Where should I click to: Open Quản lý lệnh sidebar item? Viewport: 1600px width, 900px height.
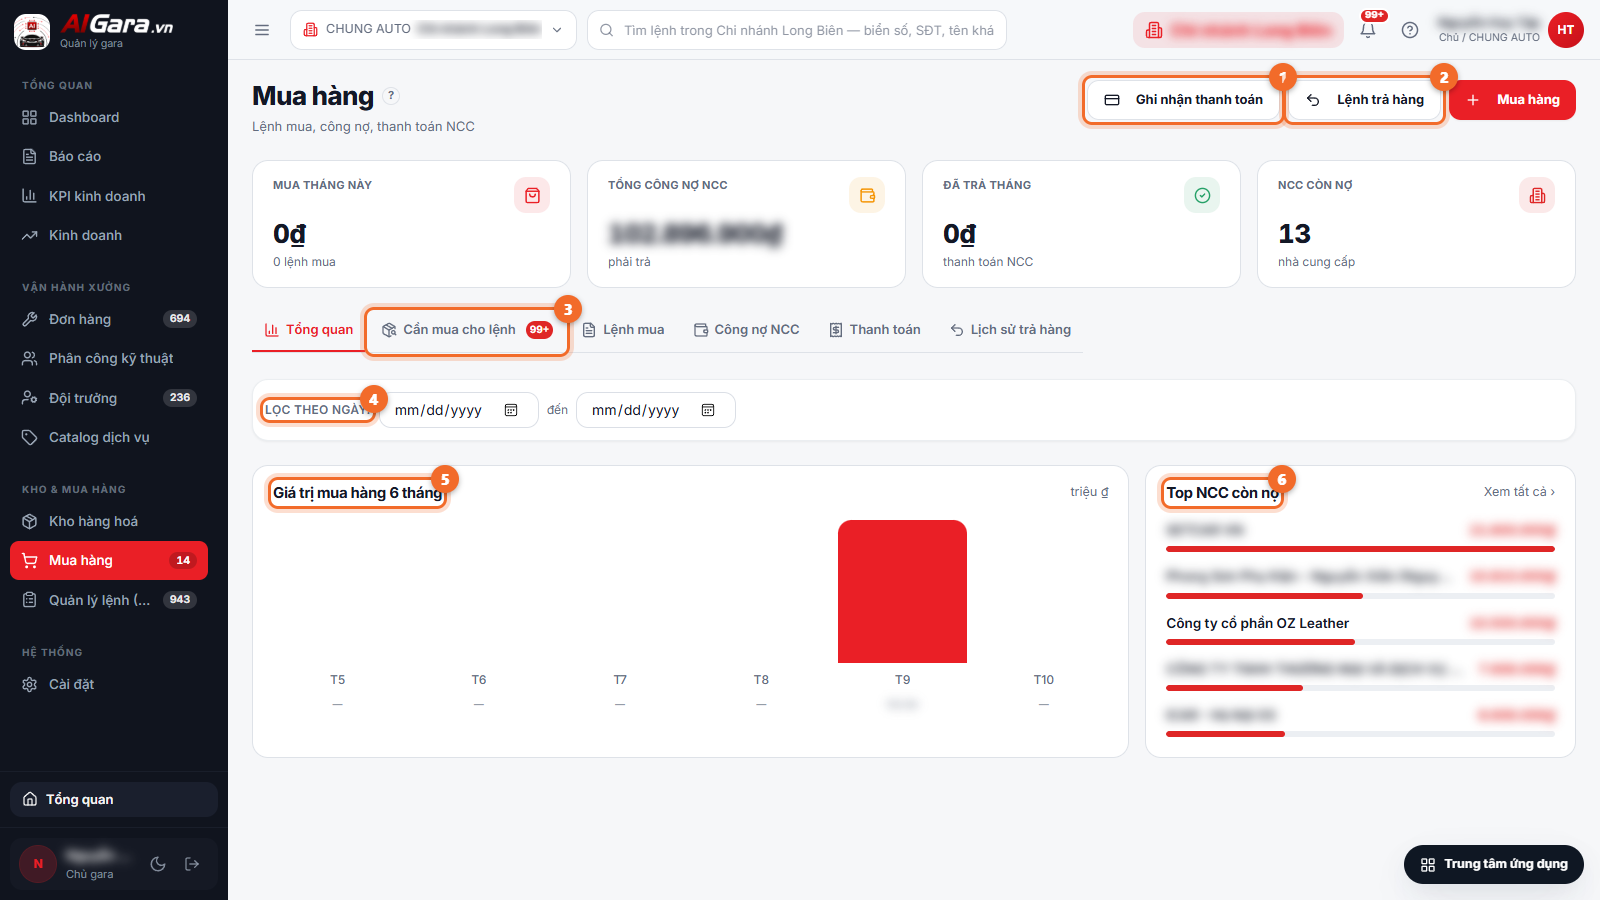[x=109, y=600]
